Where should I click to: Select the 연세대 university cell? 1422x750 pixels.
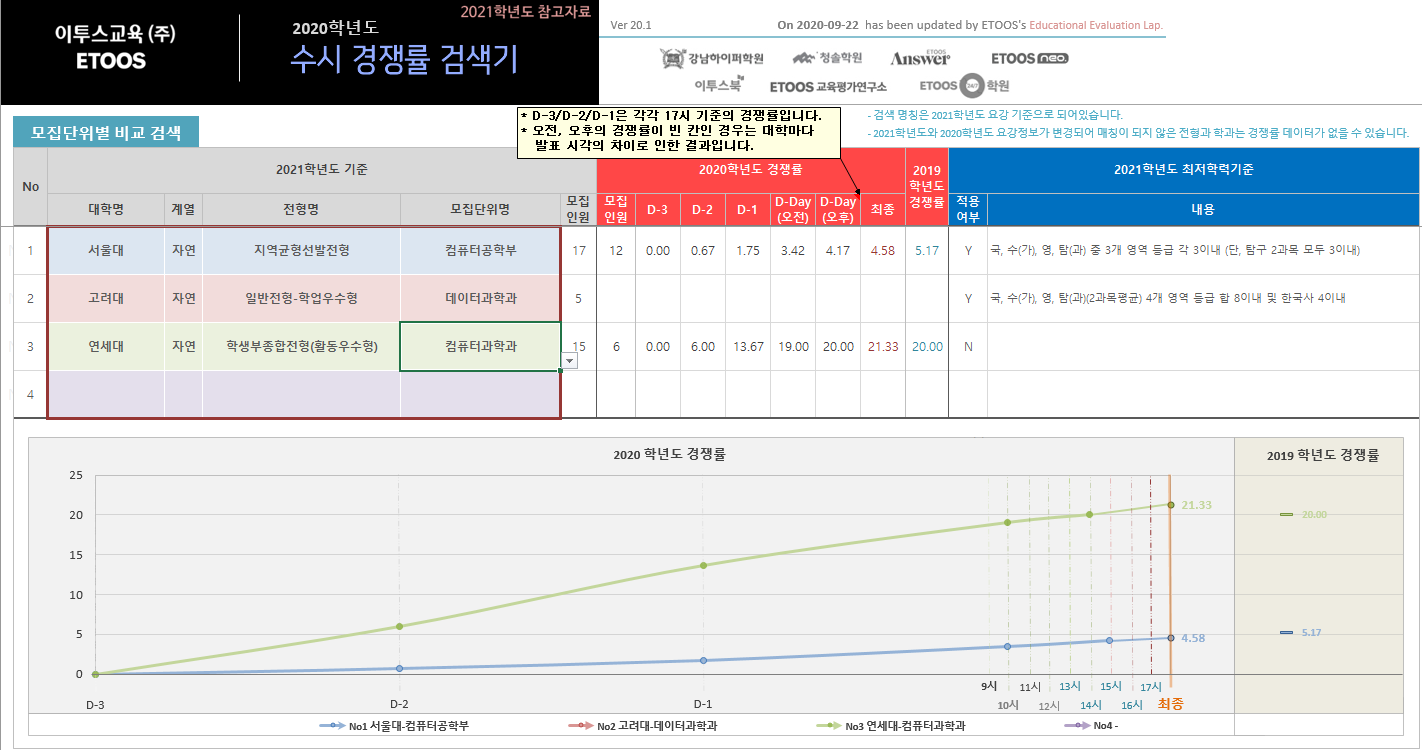click(106, 346)
